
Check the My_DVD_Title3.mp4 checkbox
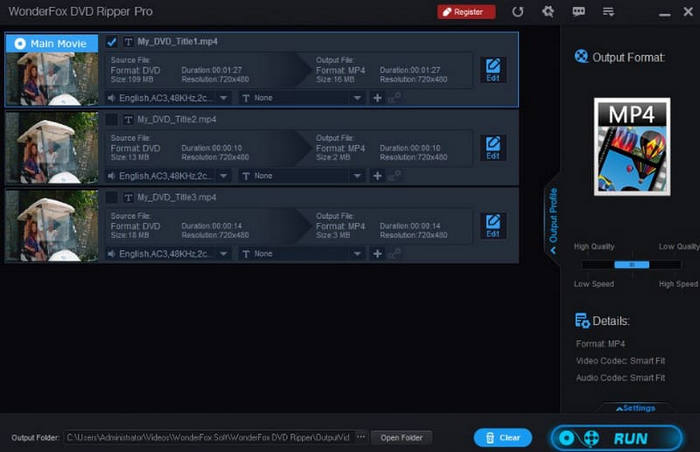(111, 197)
